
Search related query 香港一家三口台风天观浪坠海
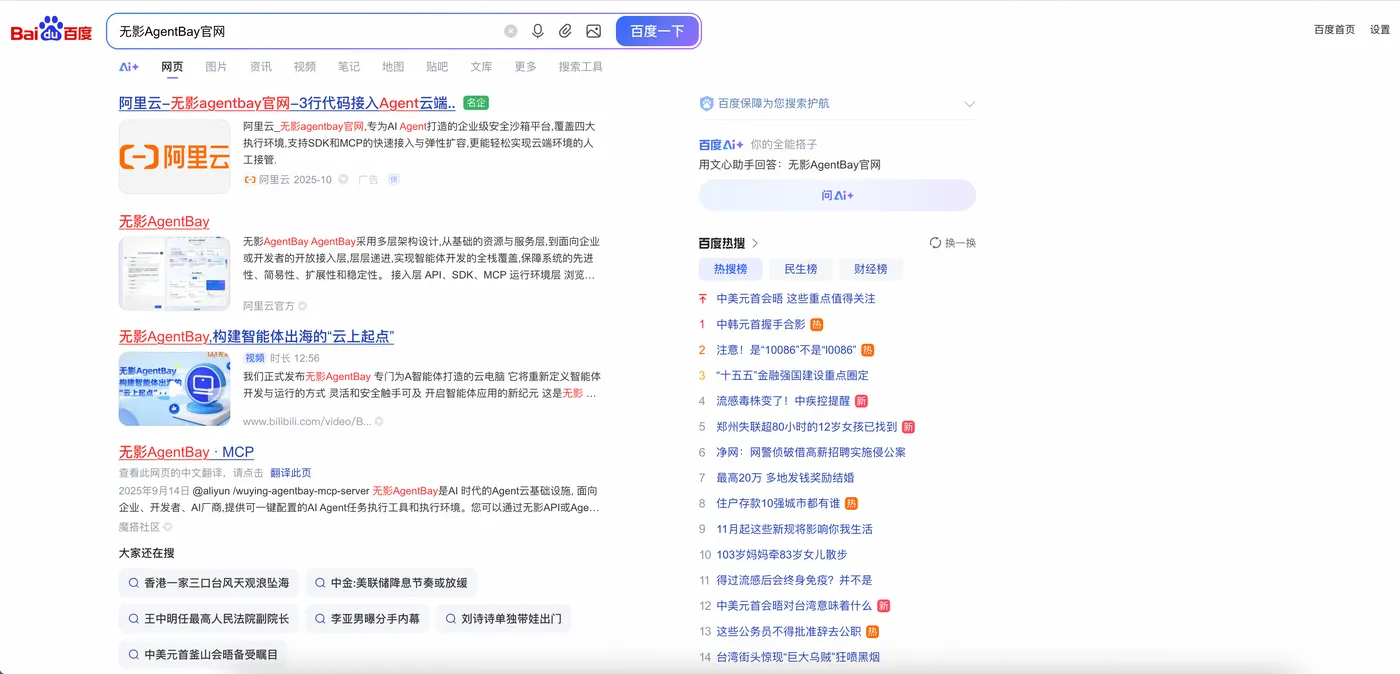208,583
